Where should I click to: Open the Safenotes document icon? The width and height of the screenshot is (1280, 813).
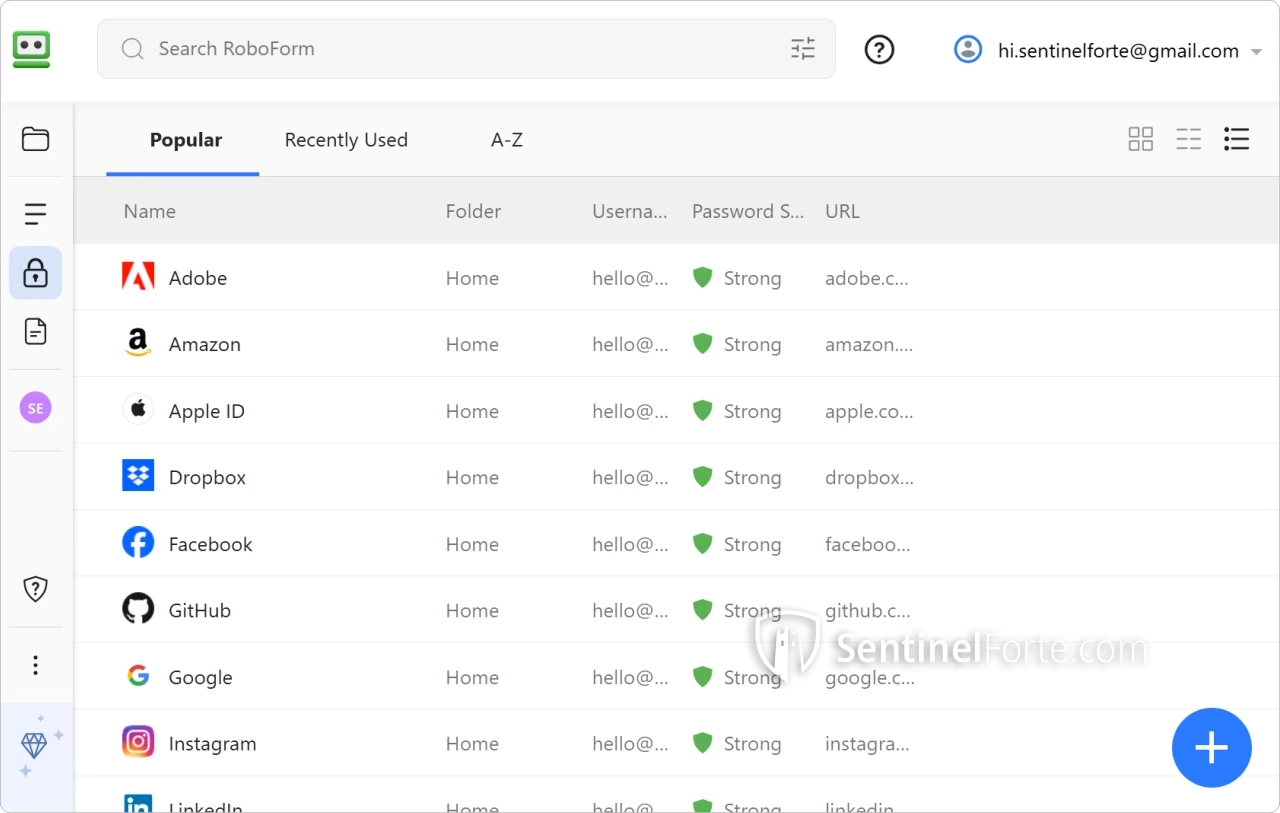(36, 331)
